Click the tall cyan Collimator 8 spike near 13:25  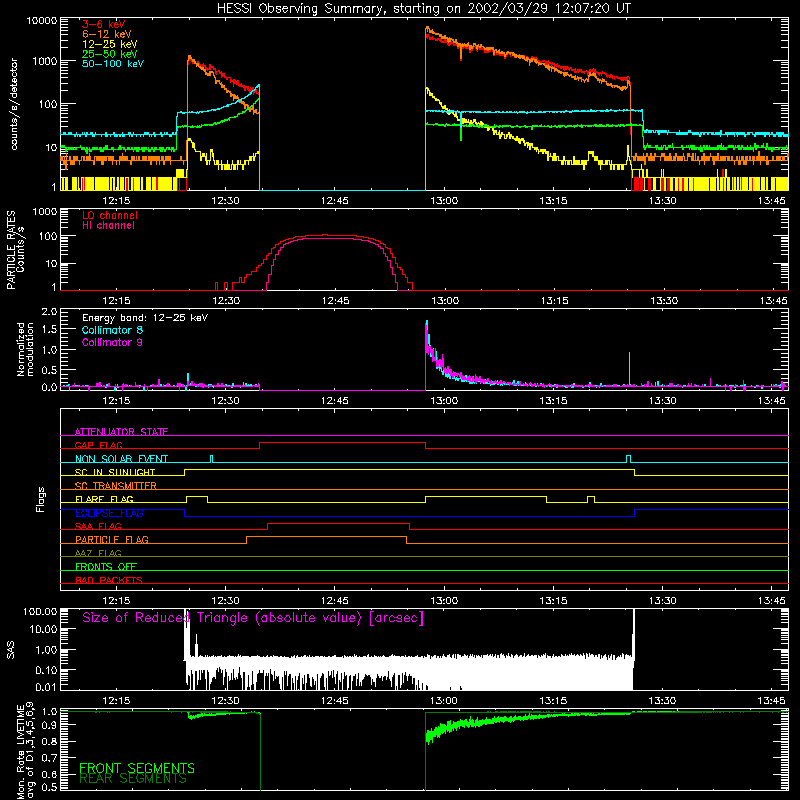(x=629, y=367)
